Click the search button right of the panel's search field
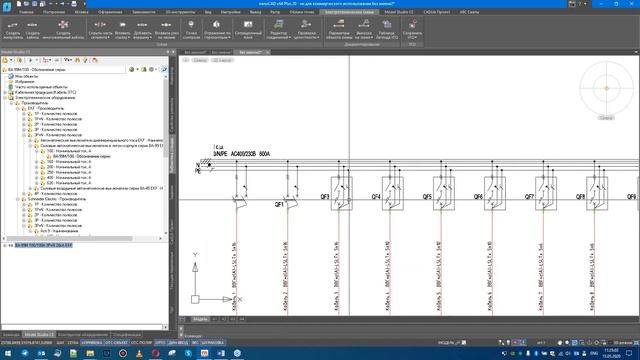Viewport: 640px width, 360px height. [x=164, y=69]
